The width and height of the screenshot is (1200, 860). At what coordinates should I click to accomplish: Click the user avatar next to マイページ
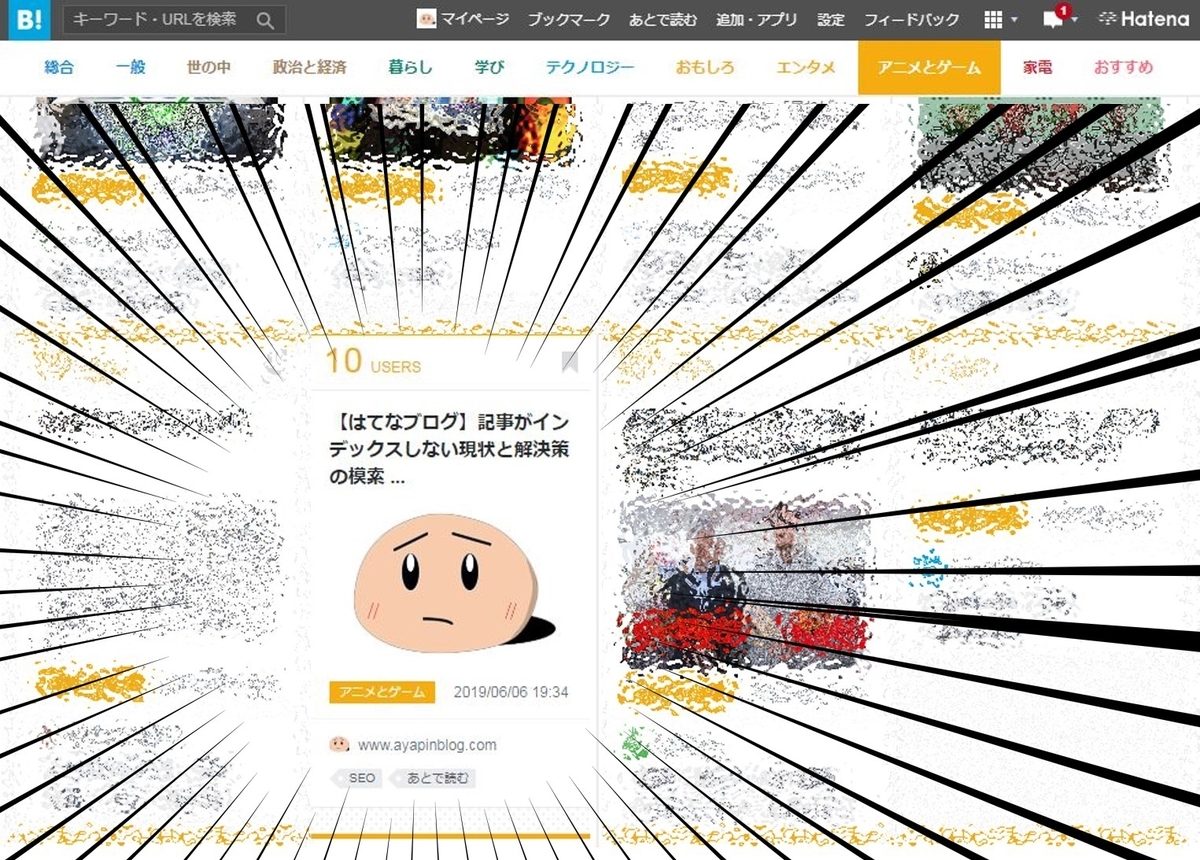(427, 20)
